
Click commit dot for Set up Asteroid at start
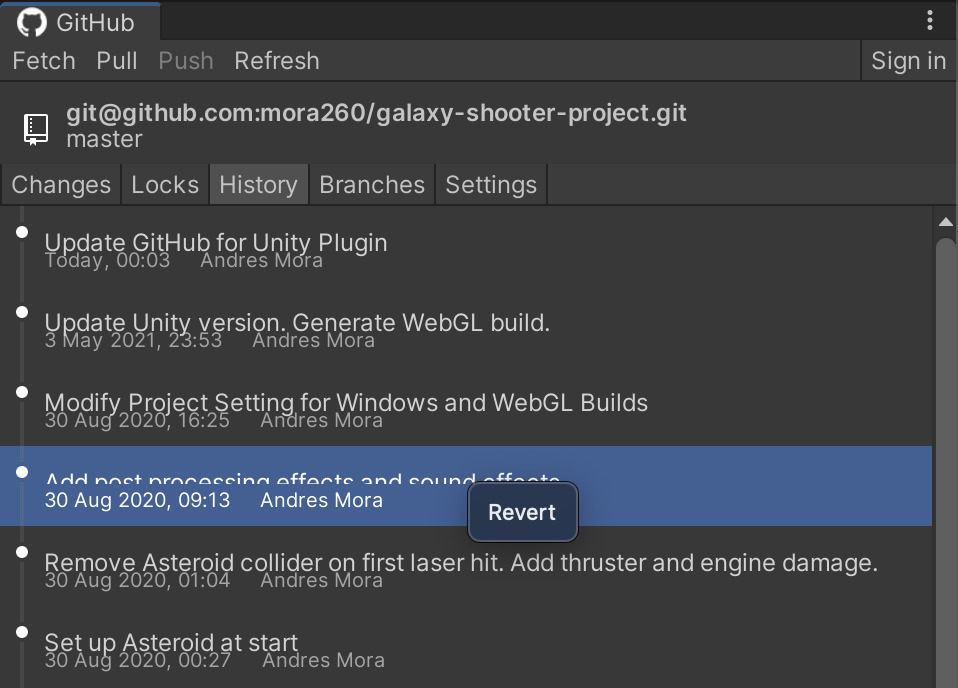22,632
